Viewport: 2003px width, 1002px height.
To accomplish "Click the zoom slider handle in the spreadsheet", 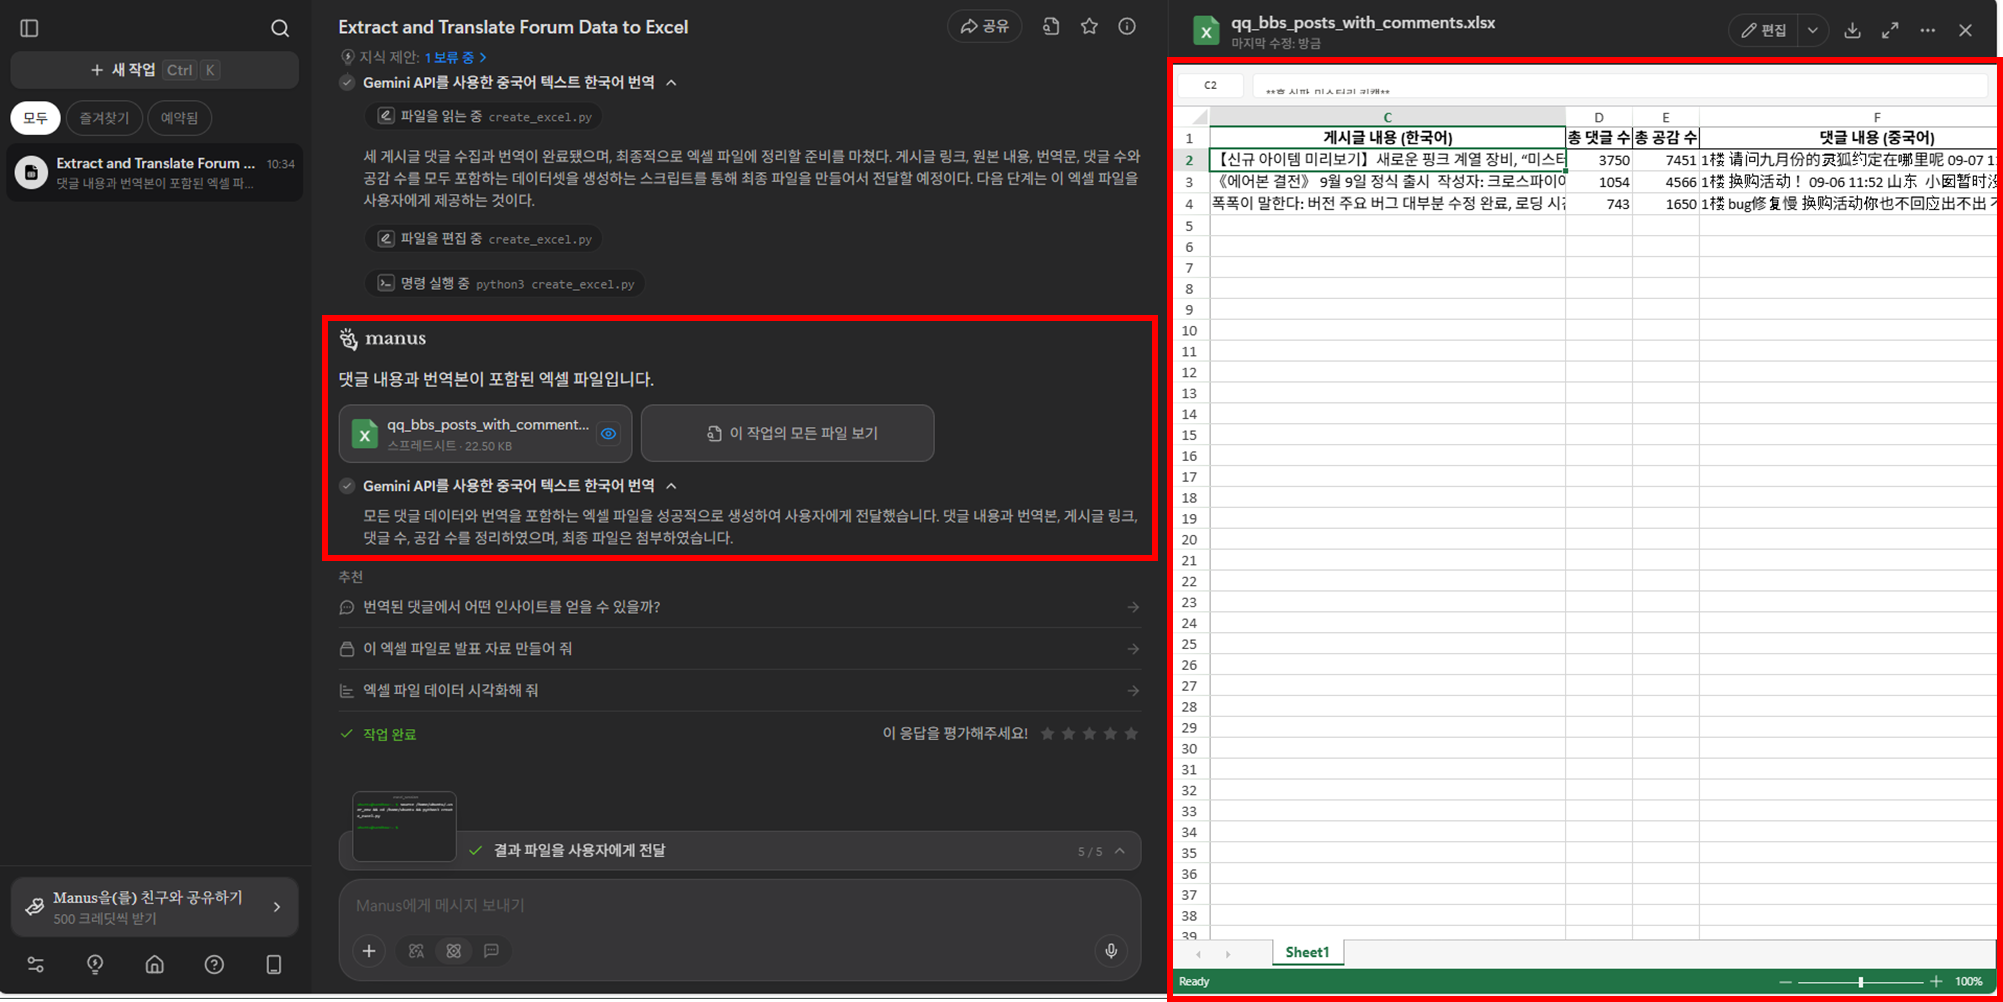I will 1861,982.
